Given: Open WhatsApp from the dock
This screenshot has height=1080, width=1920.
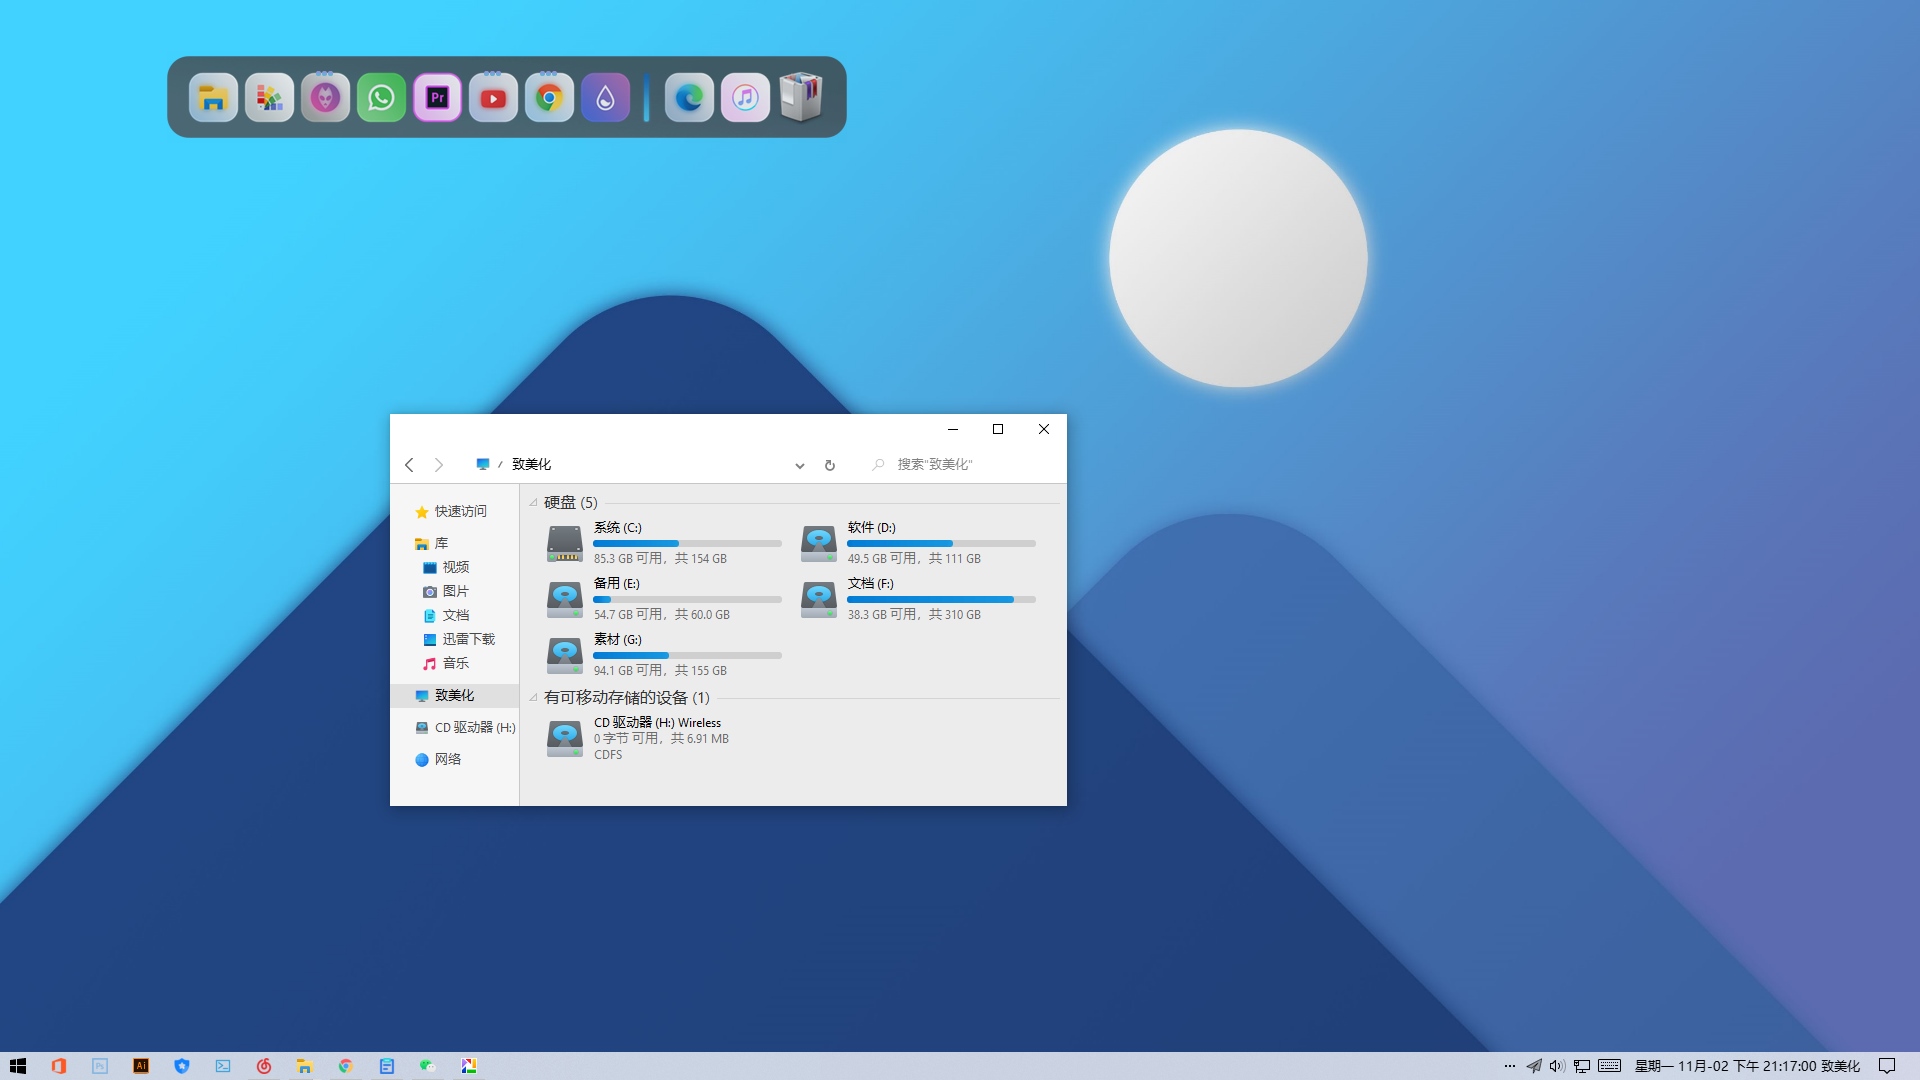Looking at the screenshot, I should (381, 97).
